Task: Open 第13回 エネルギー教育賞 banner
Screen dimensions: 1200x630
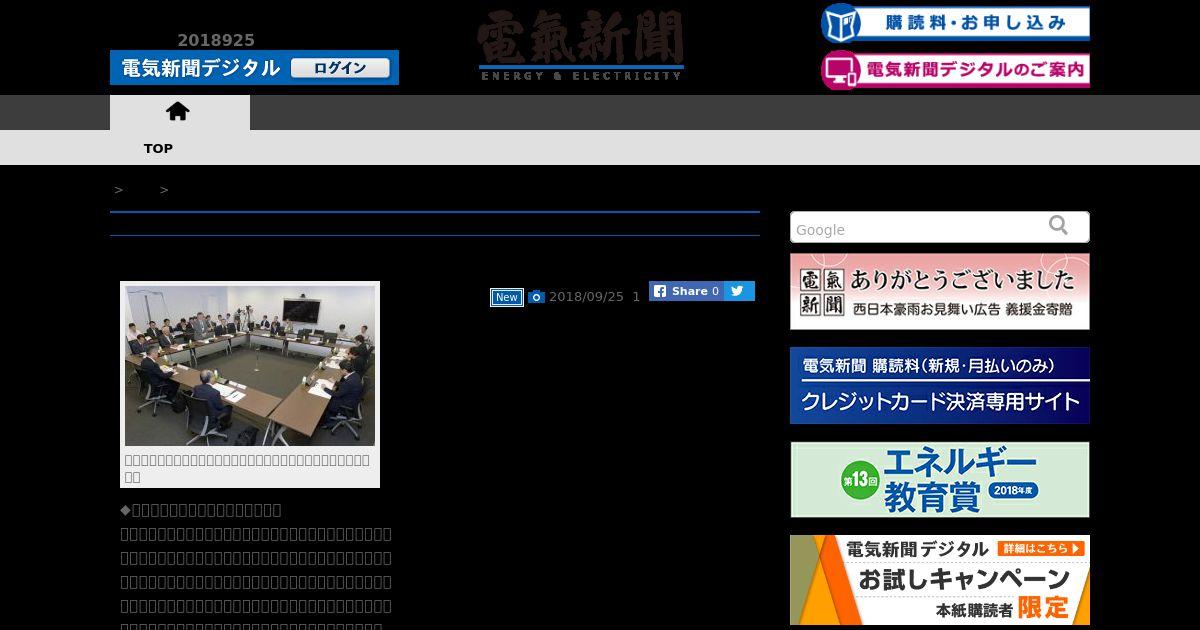Action: (x=940, y=479)
